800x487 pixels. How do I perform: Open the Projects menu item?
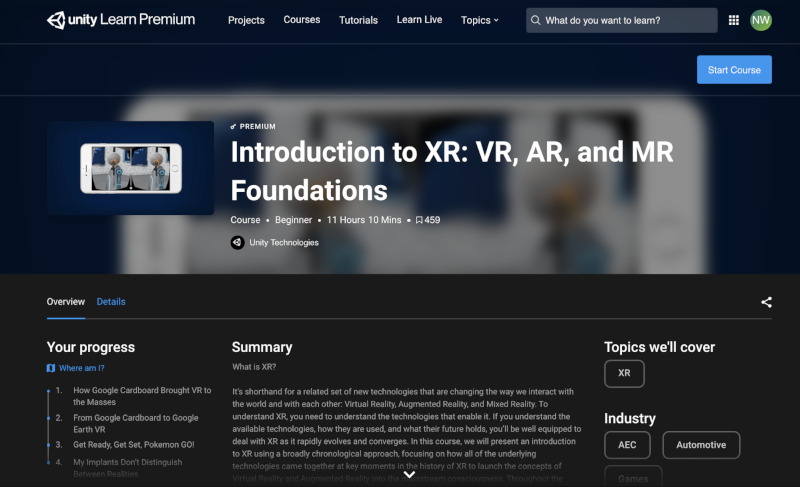(x=246, y=20)
